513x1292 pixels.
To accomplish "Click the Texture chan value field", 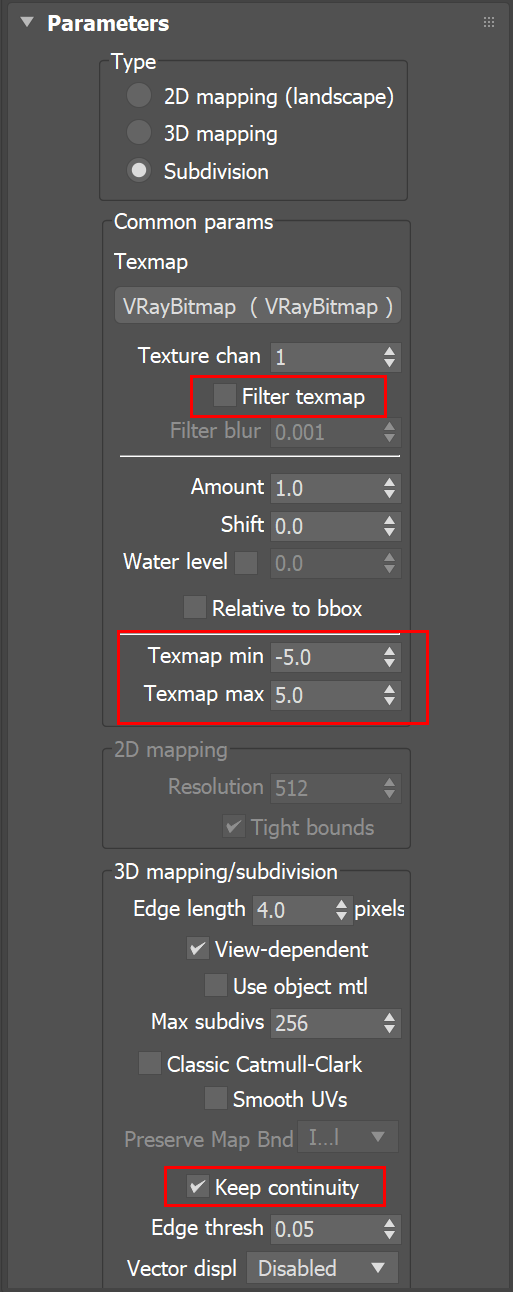I will 324,357.
